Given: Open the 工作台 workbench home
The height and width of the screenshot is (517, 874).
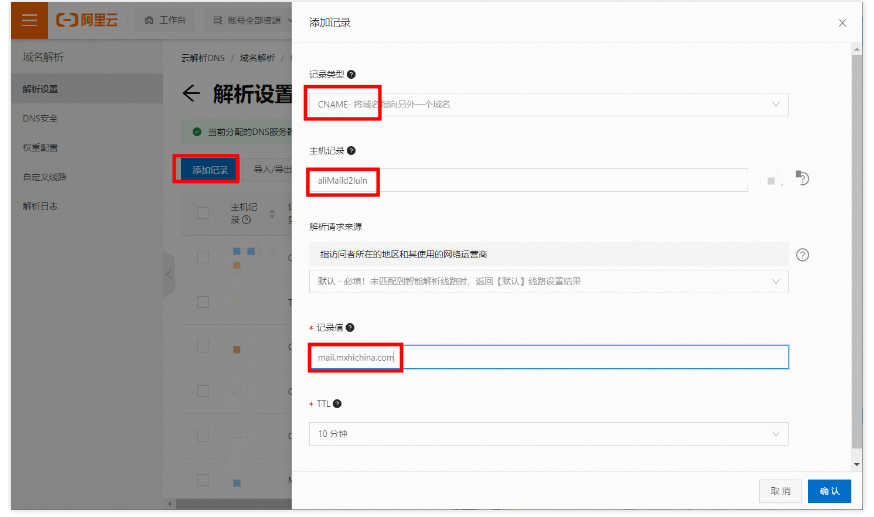Looking at the screenshot, I should [165, 21].
